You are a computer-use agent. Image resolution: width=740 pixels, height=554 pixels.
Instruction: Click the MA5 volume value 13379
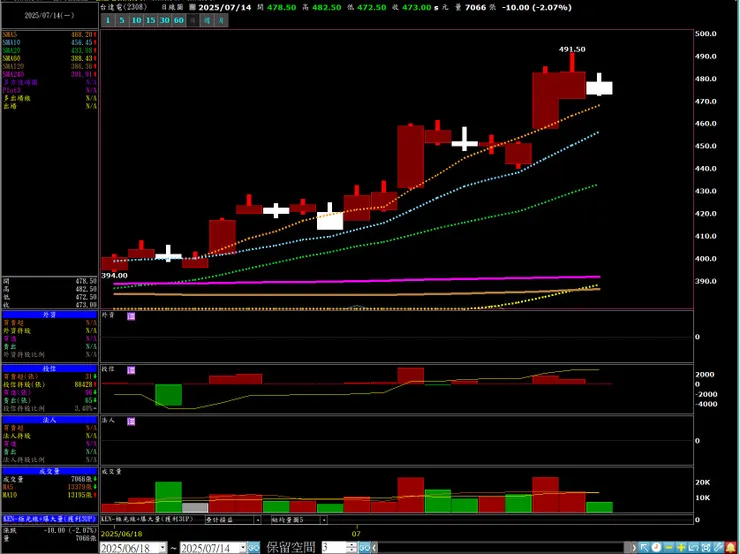point(80,487)
